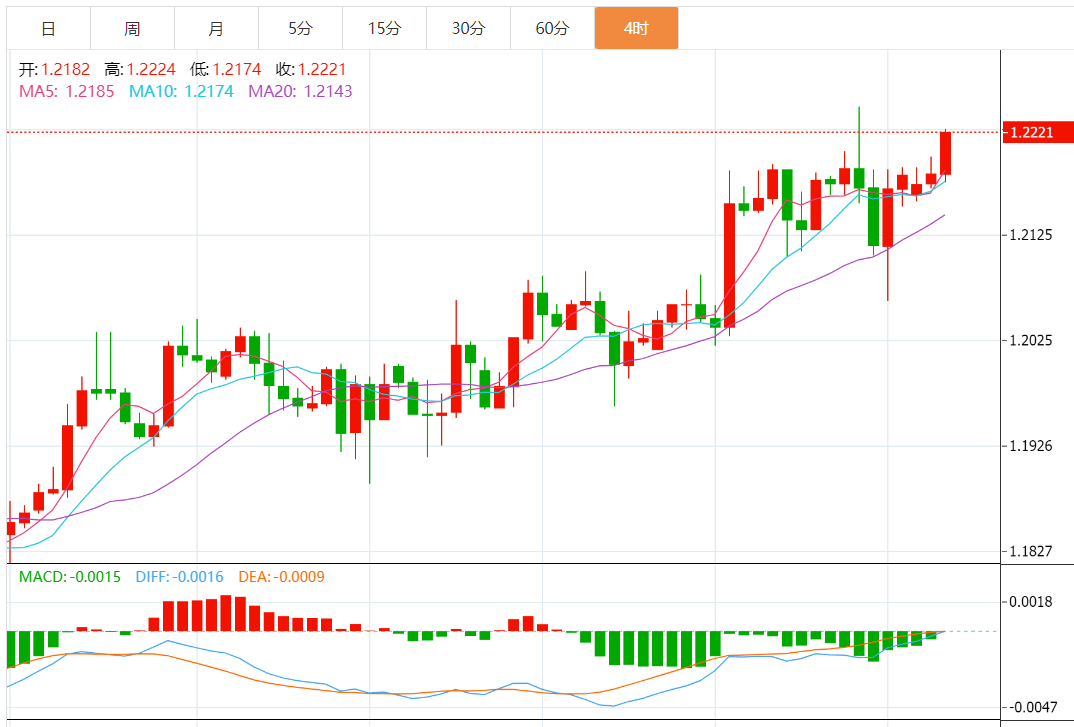Click the current price tag 1.2221

(x=1037, y=132)
